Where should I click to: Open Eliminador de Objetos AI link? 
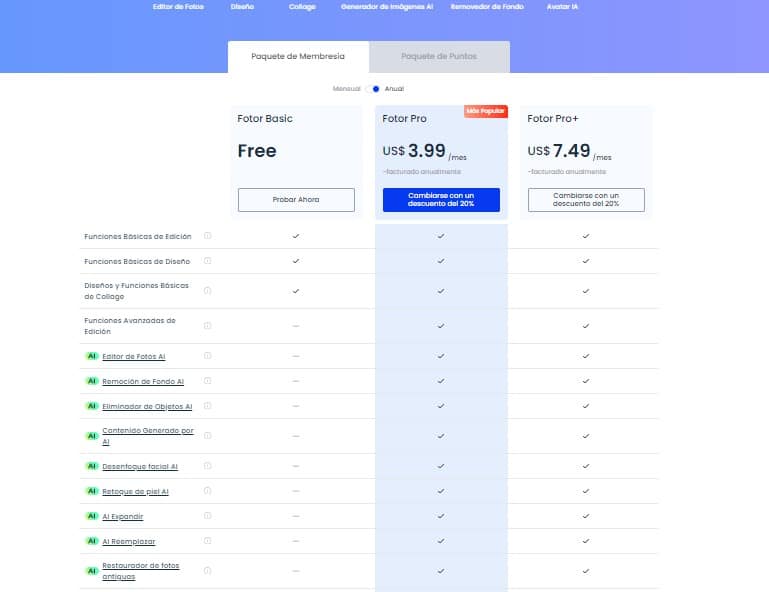[x=147, y=407]
